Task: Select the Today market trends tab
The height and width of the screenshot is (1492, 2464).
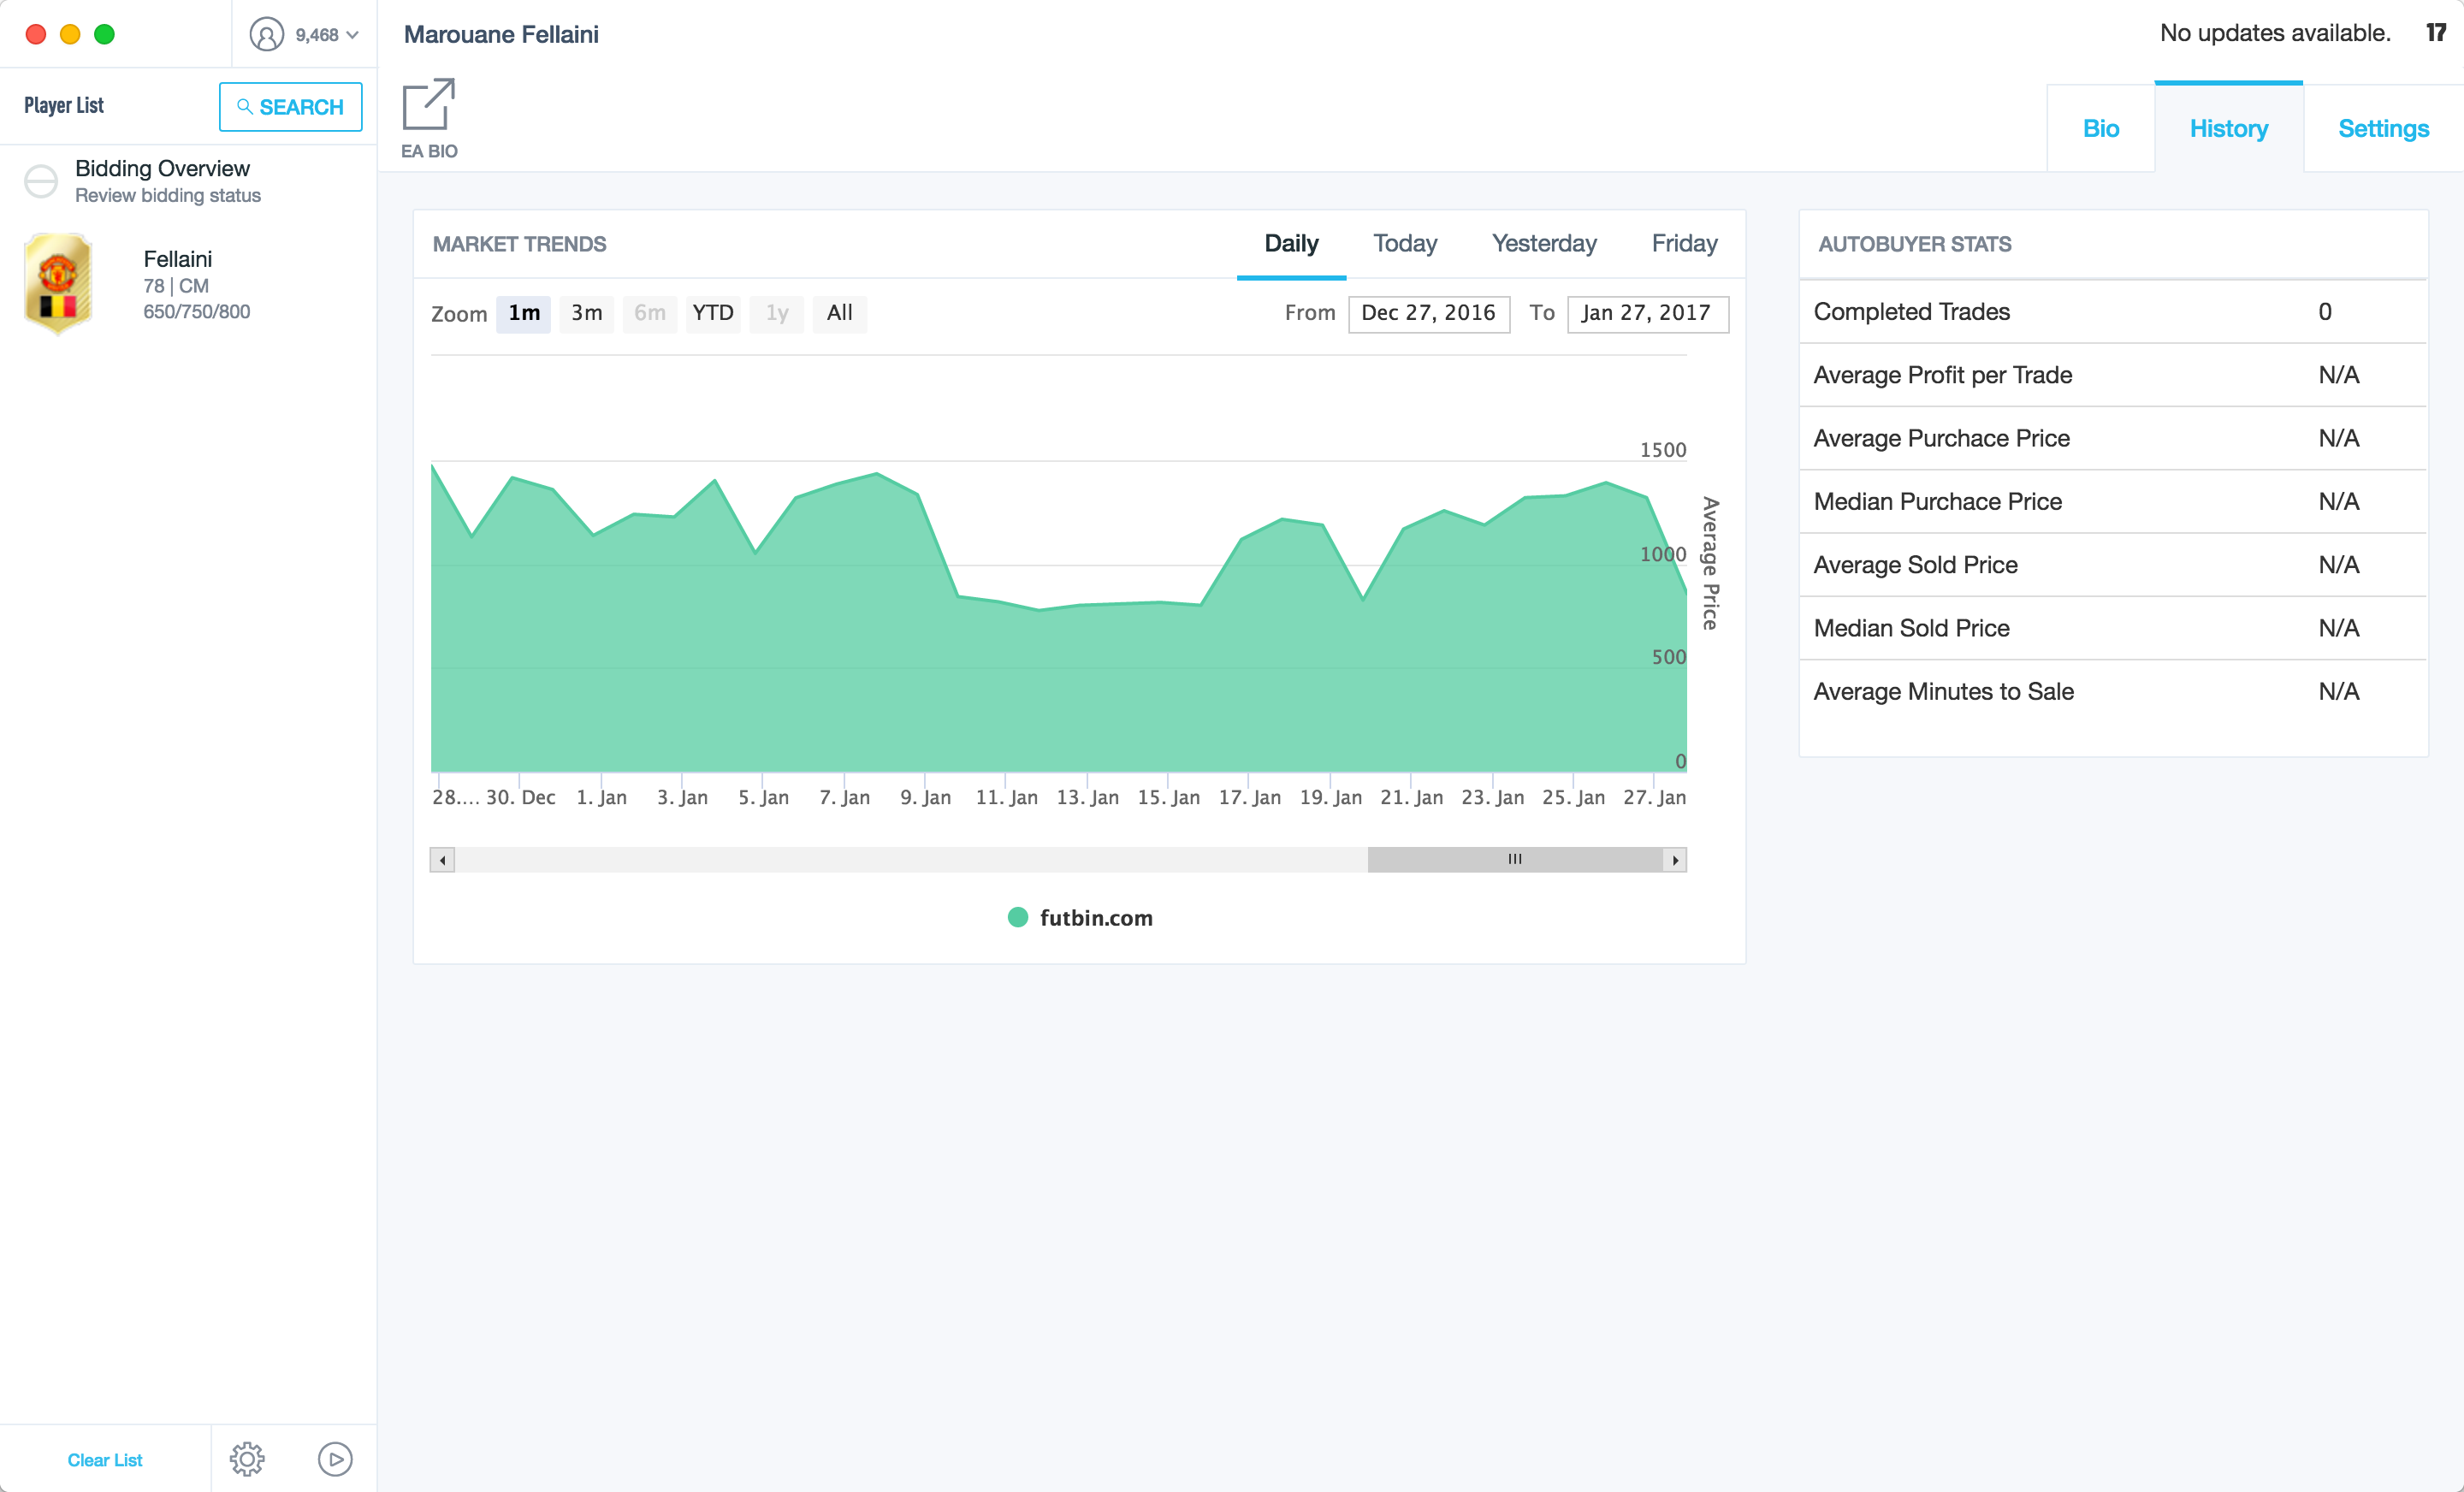Action: 1404,243
